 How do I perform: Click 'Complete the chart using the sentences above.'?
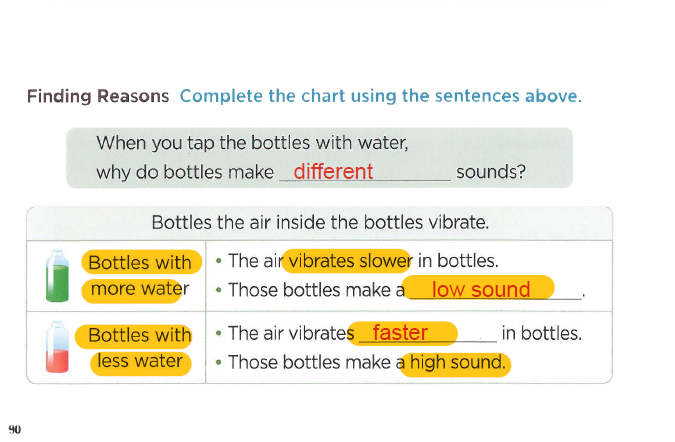pos(381,96)
